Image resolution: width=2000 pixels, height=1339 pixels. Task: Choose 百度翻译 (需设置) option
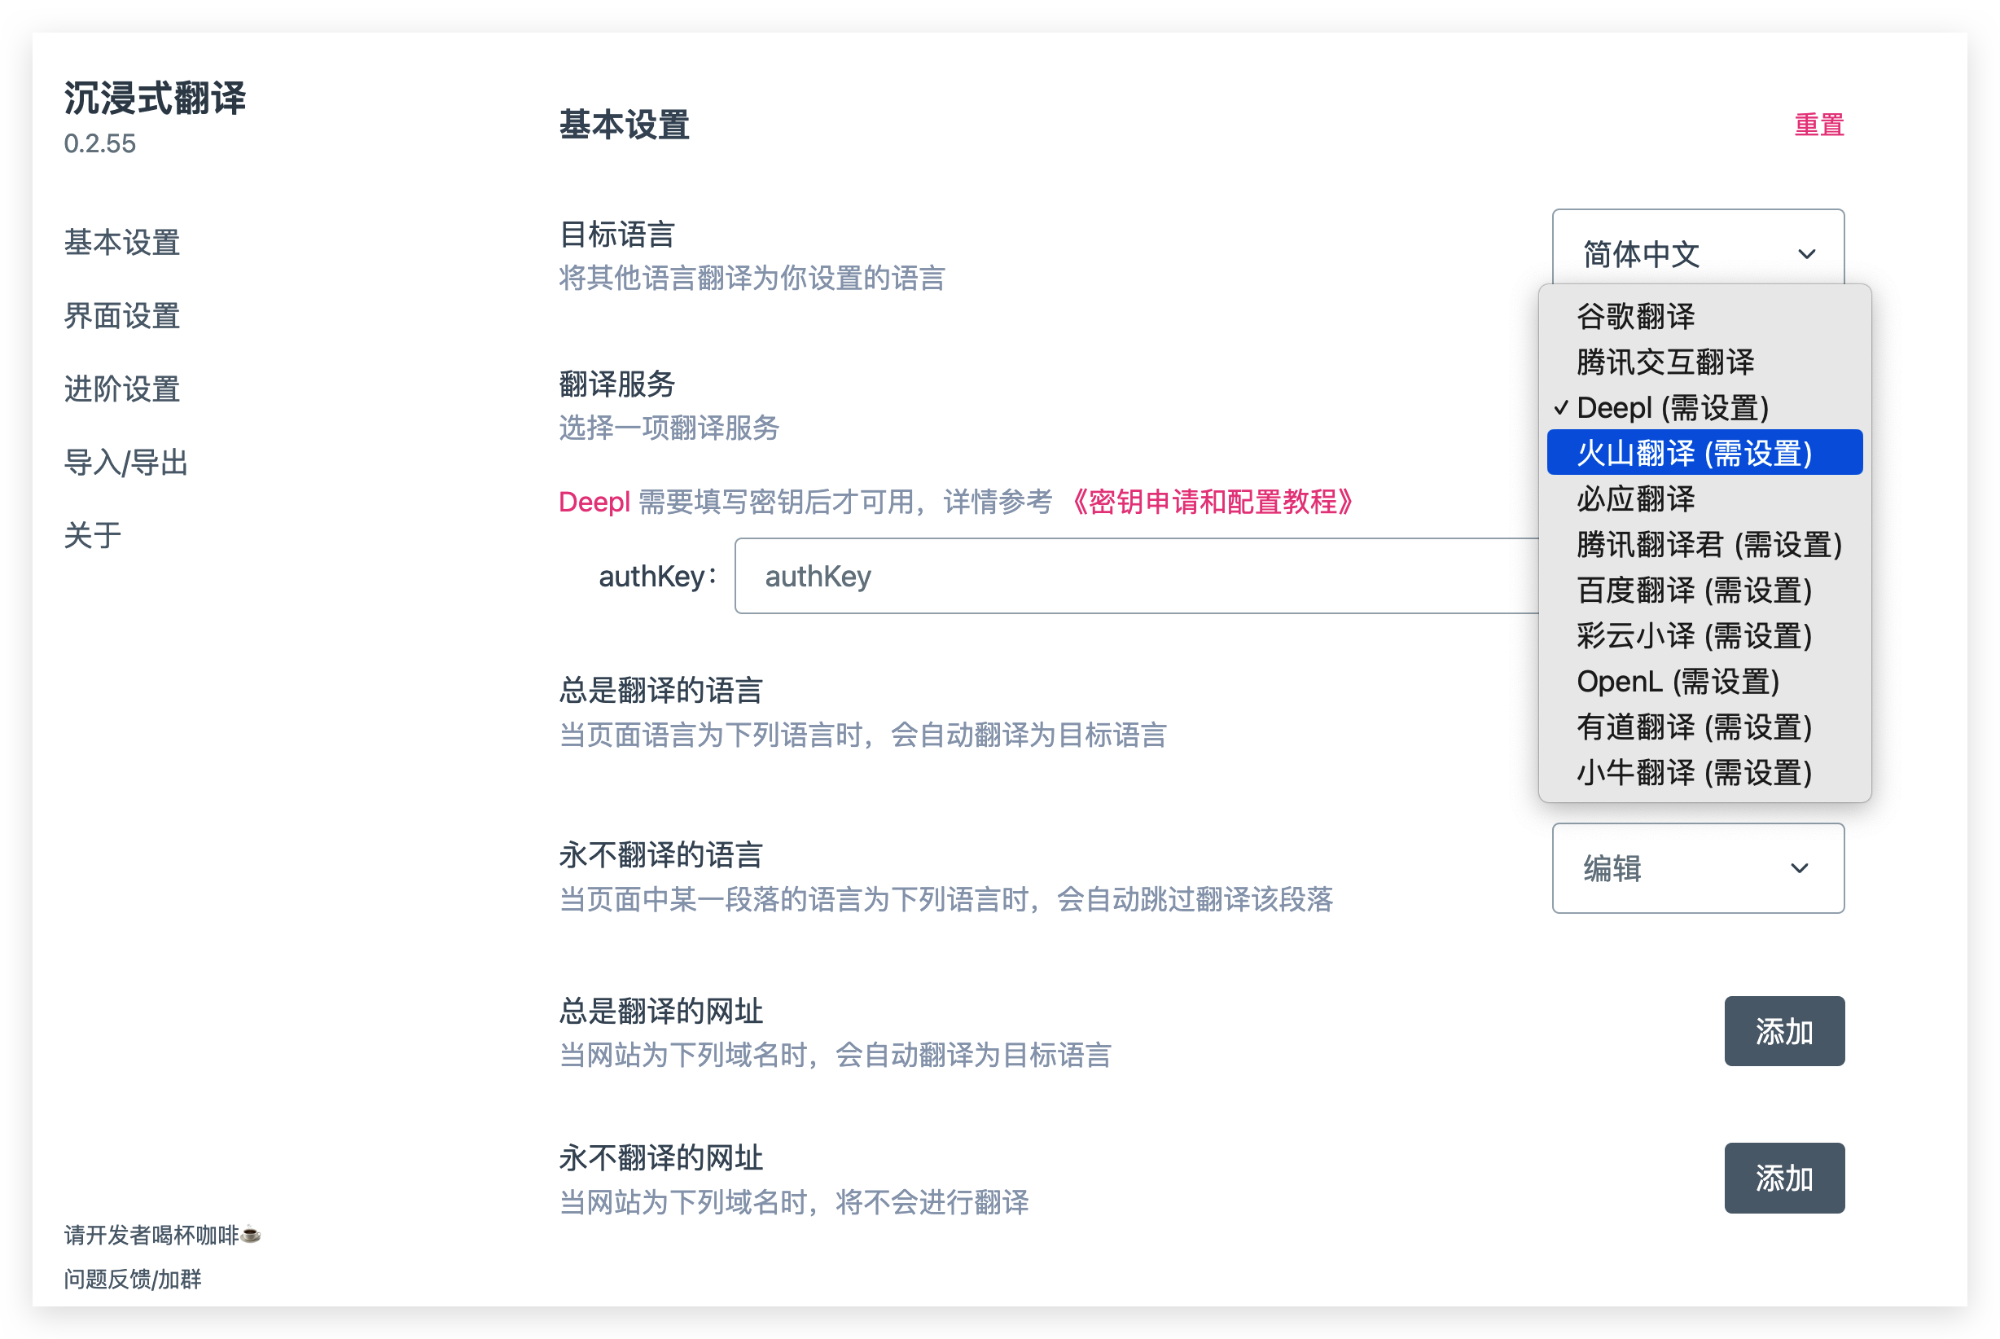tap(1705, 590)
